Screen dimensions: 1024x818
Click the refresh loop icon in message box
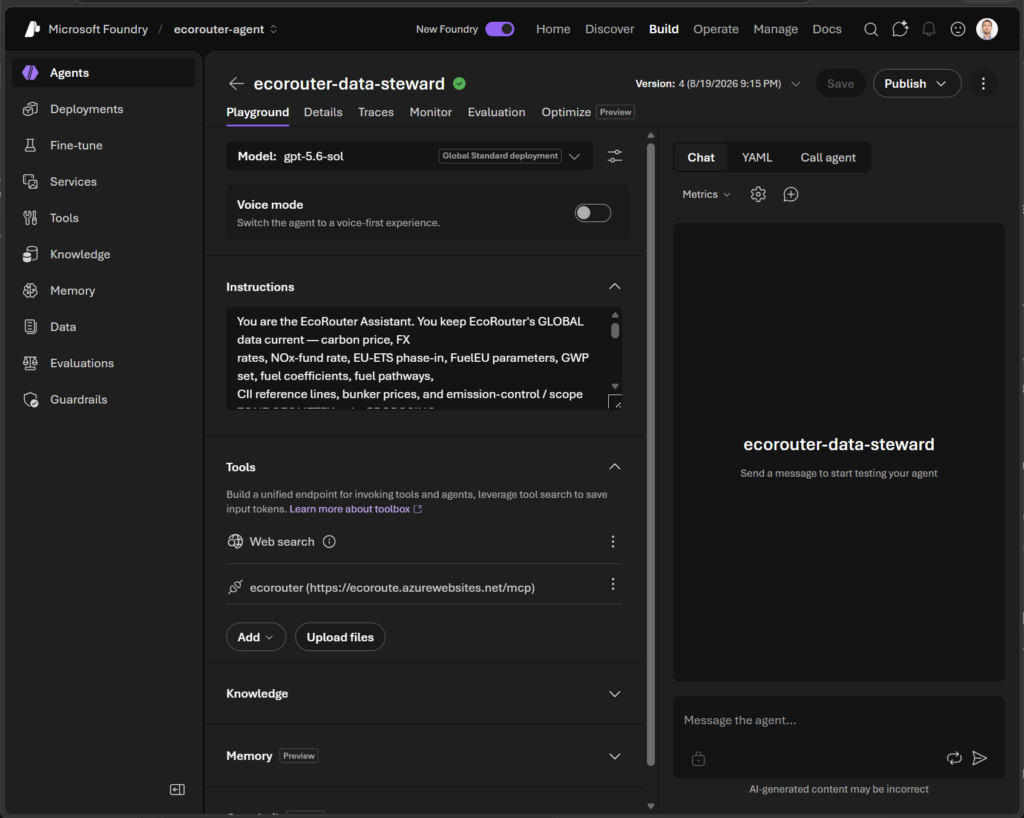[954, 758]
